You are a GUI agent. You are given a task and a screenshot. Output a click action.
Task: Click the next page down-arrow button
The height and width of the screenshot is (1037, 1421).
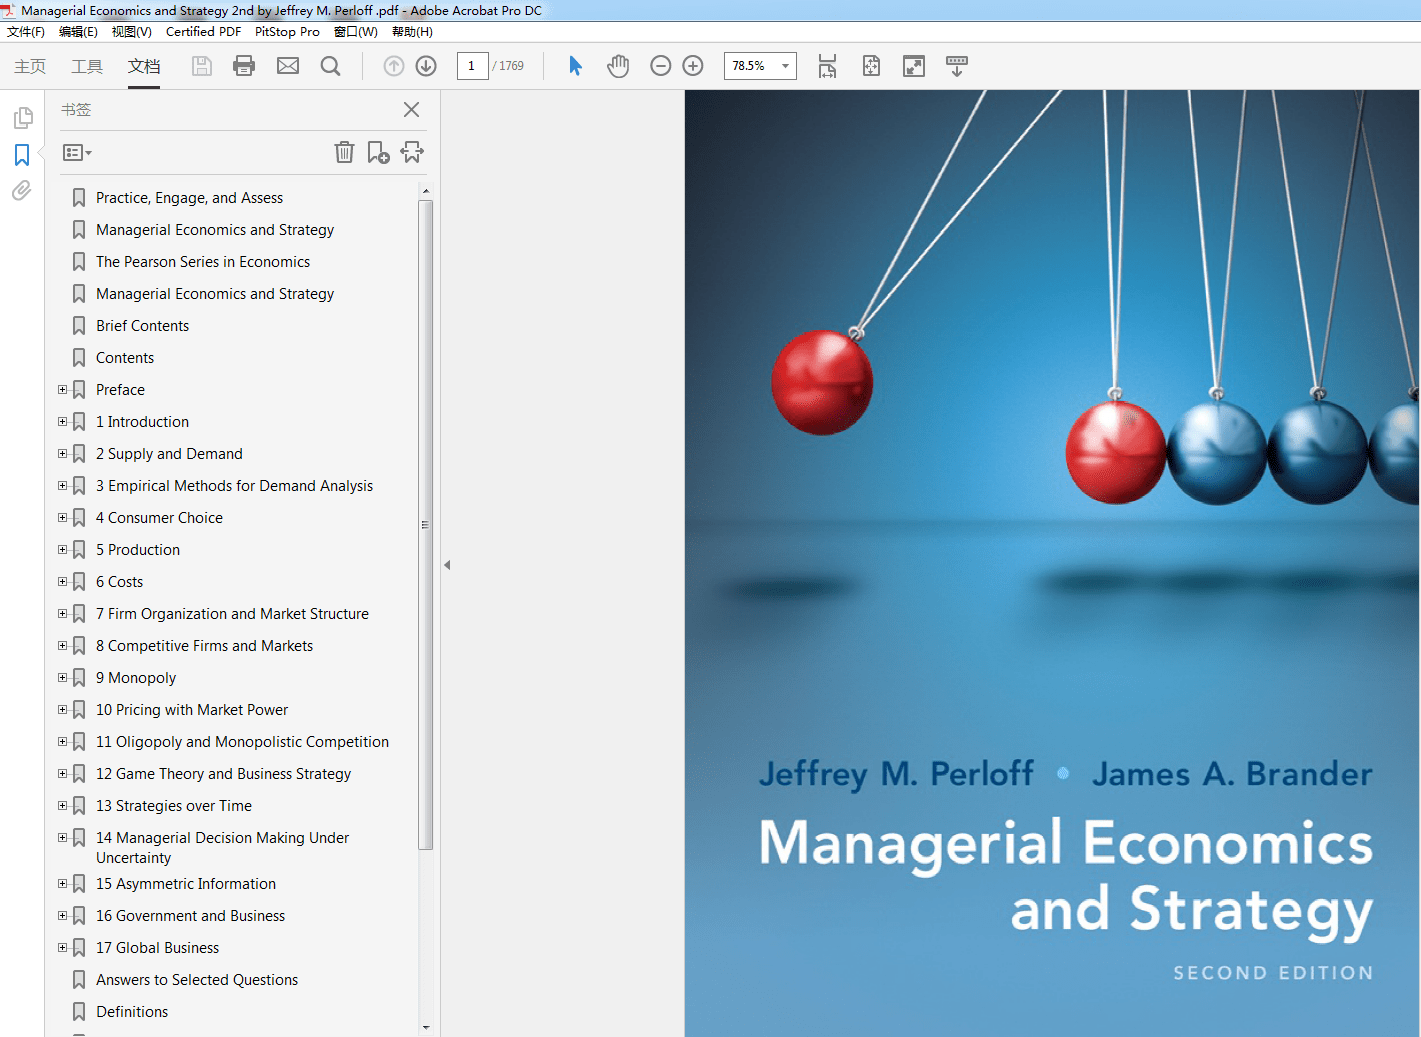425,65
